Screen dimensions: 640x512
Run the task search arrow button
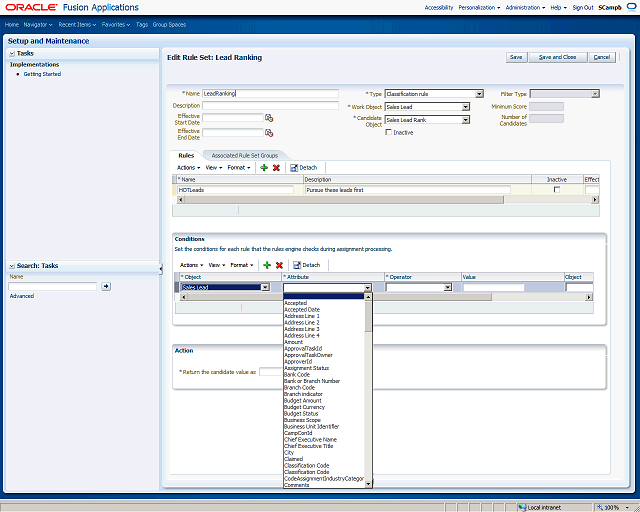pos(106,287)
